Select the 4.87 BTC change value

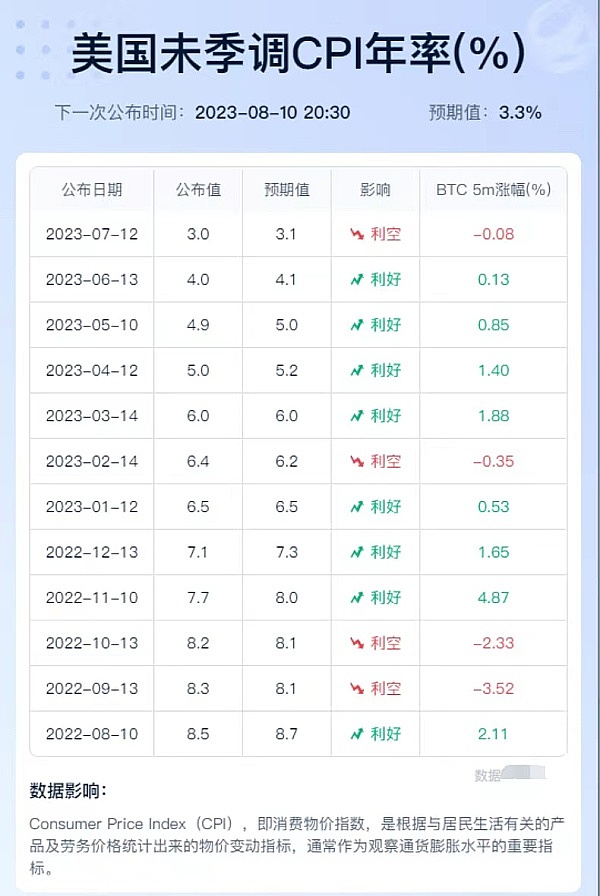(494, 598)
